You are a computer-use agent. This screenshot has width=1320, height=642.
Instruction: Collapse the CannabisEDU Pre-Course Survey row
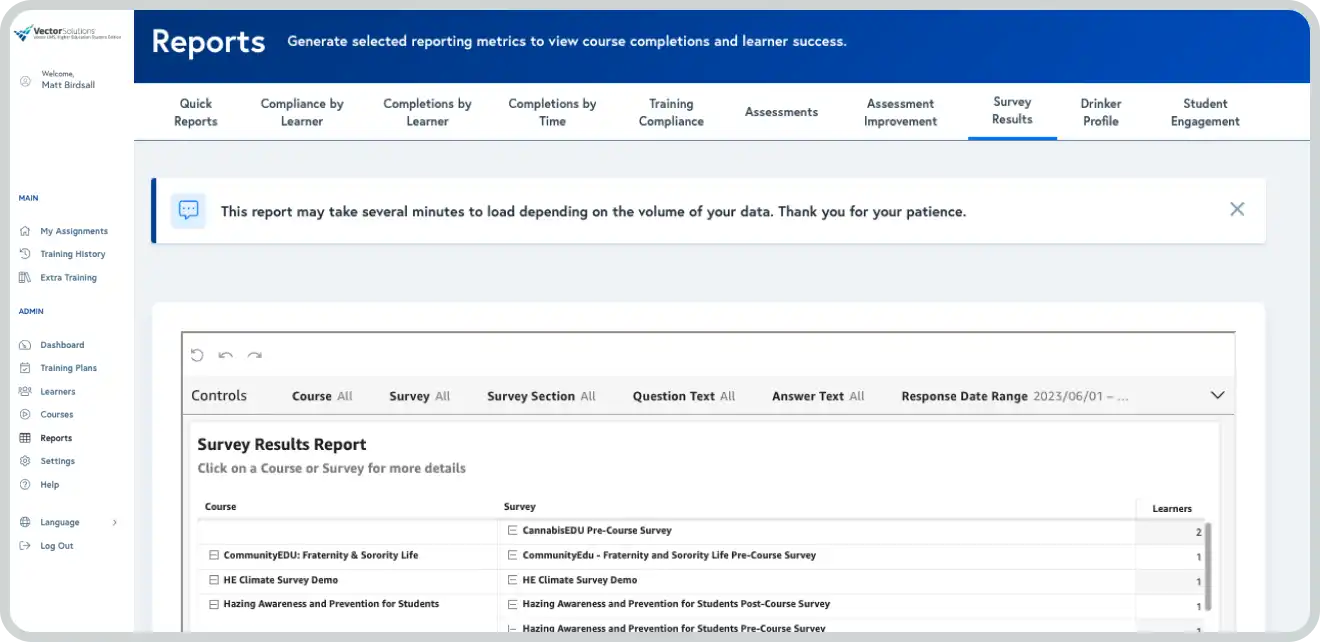512,531
